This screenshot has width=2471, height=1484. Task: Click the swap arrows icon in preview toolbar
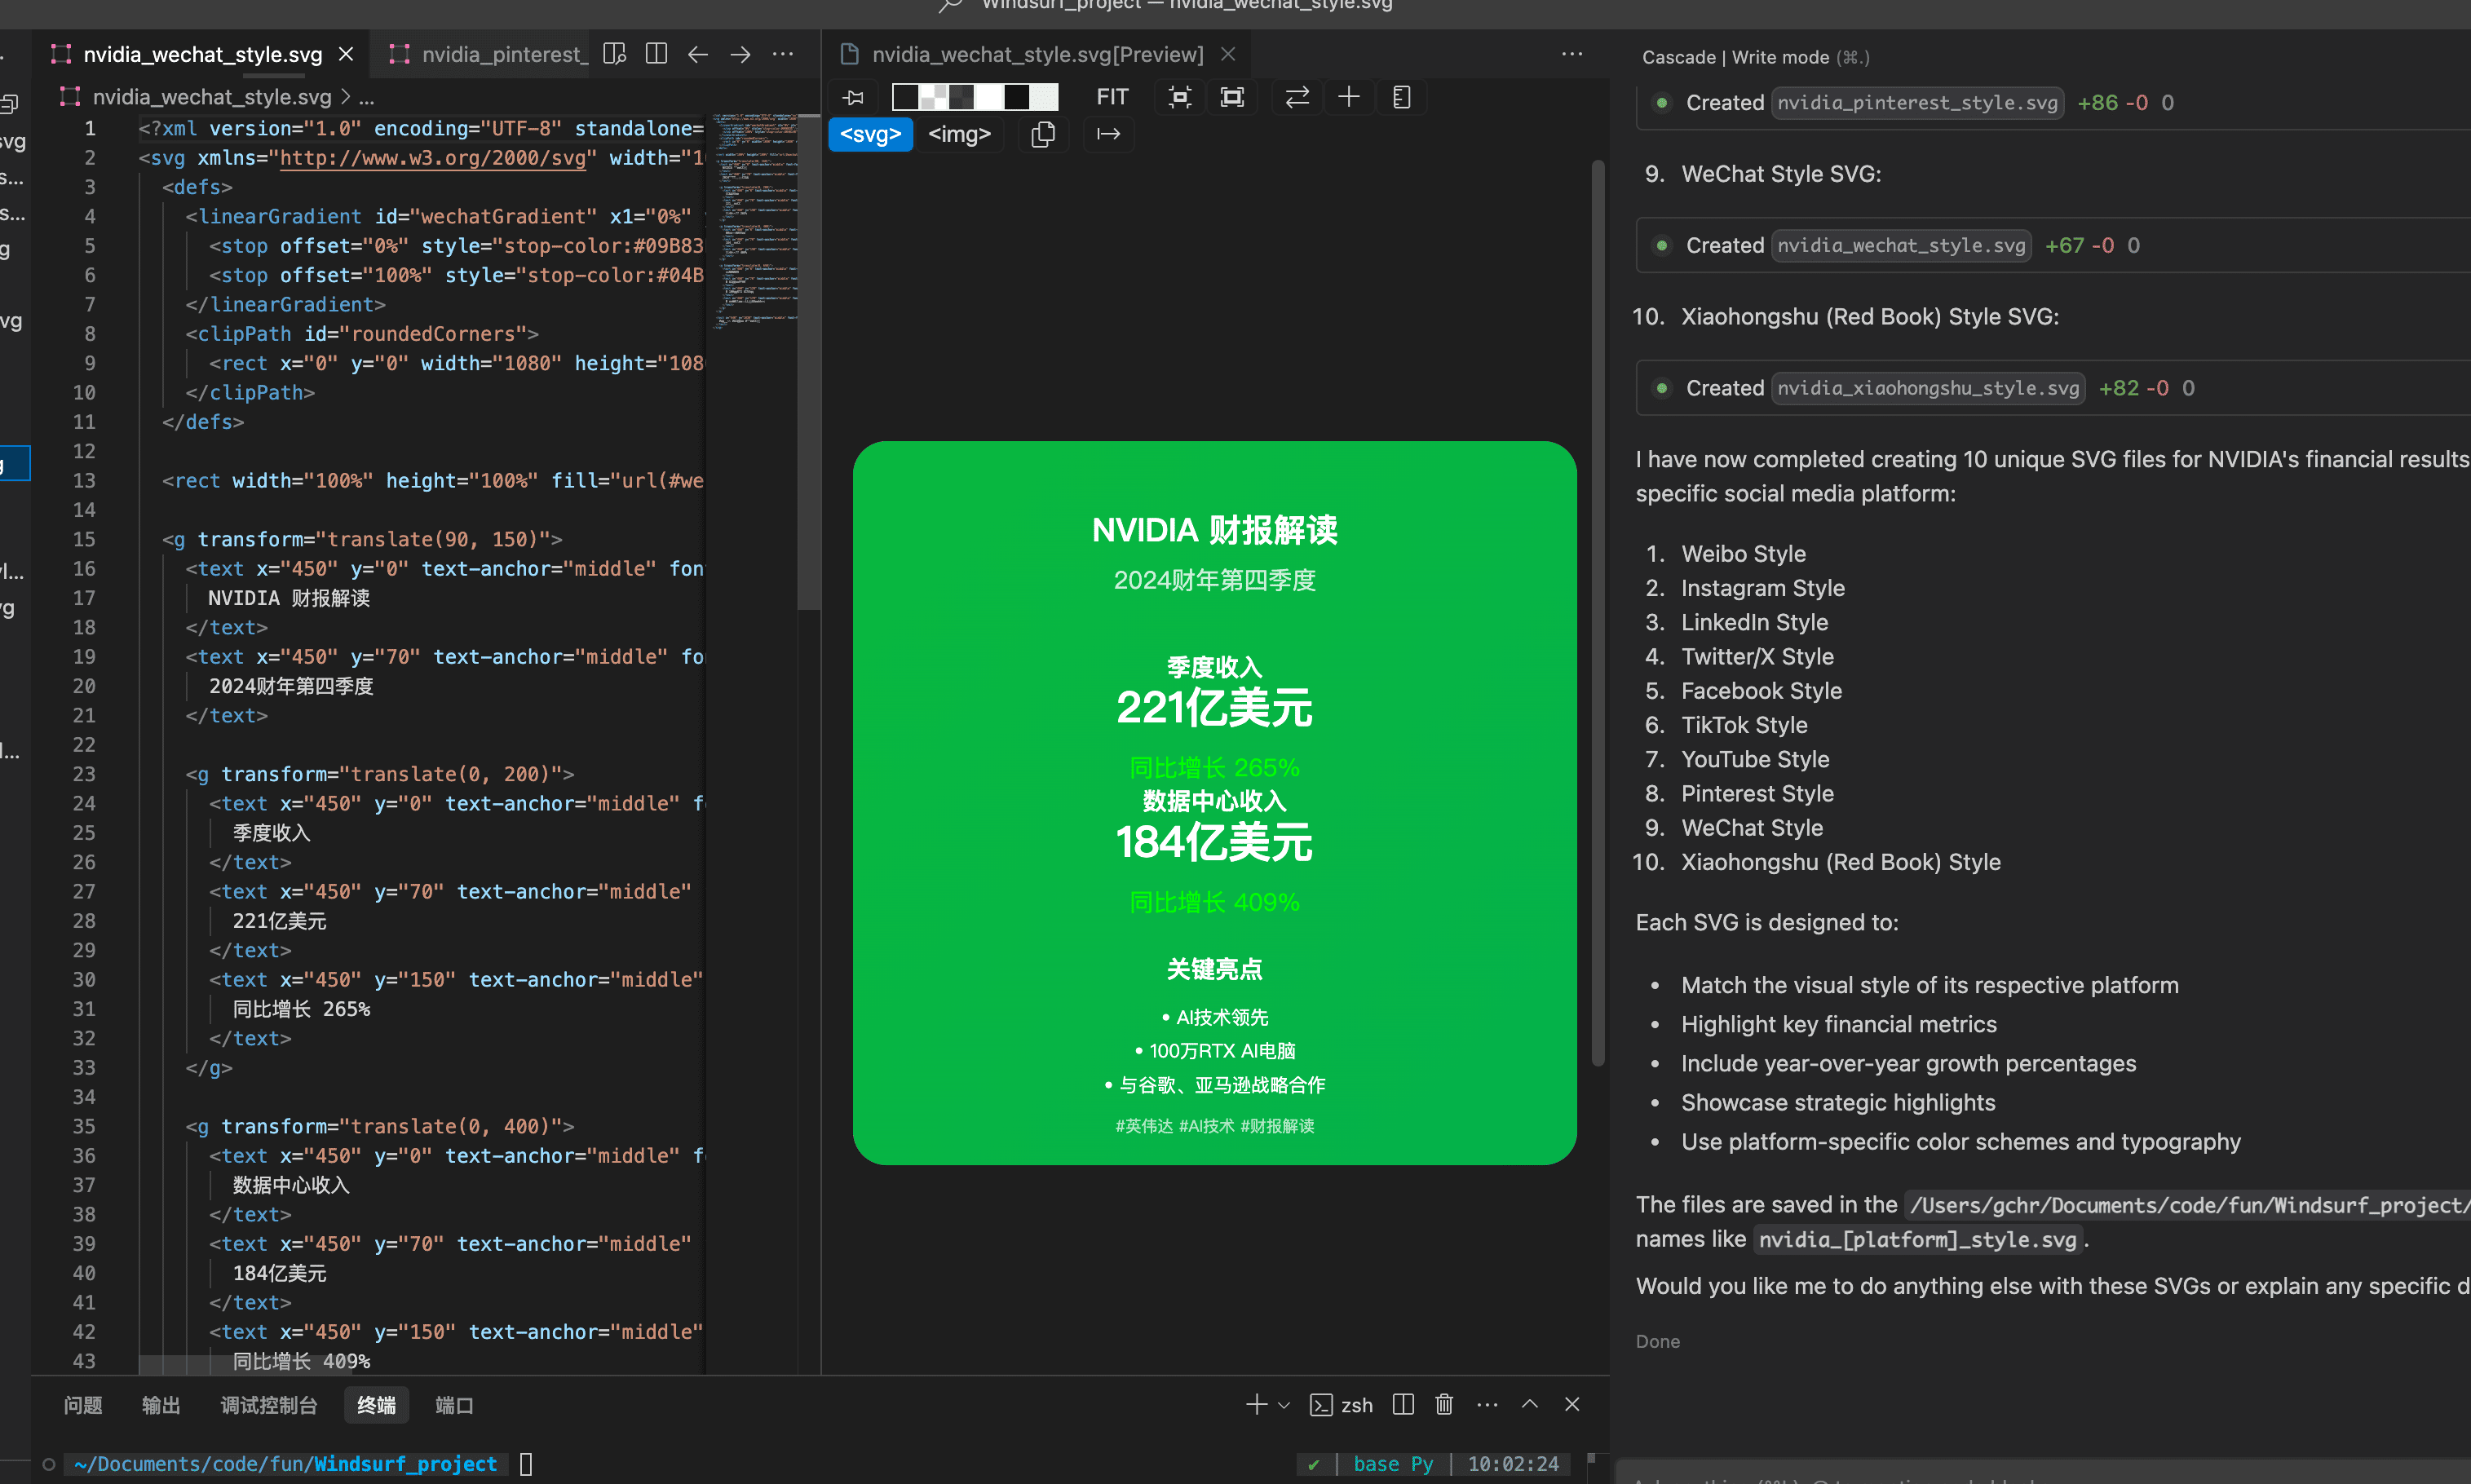pos(1297,97)
